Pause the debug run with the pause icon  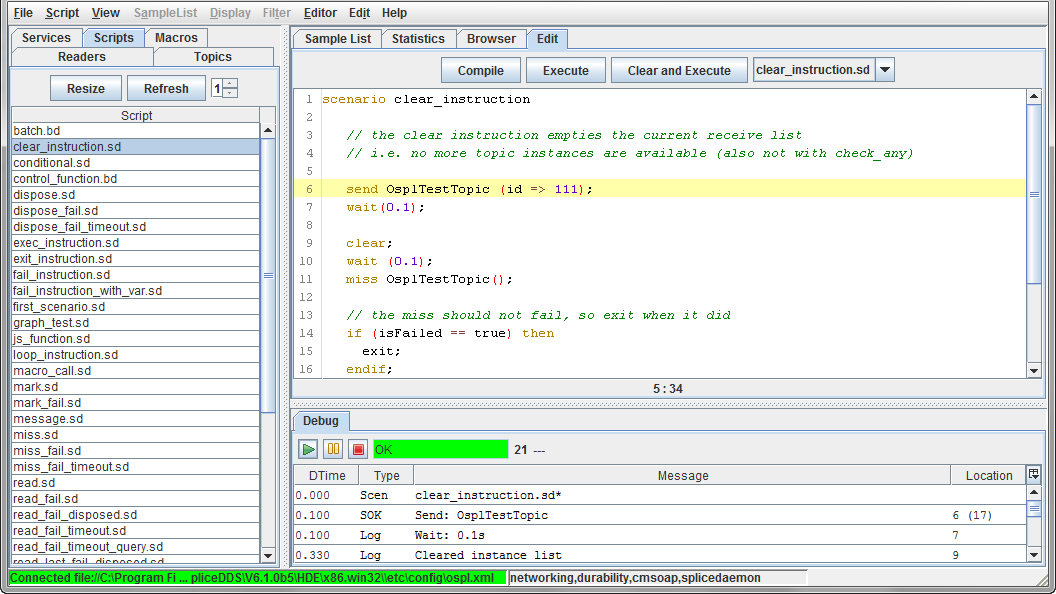(x=333, y=449)
